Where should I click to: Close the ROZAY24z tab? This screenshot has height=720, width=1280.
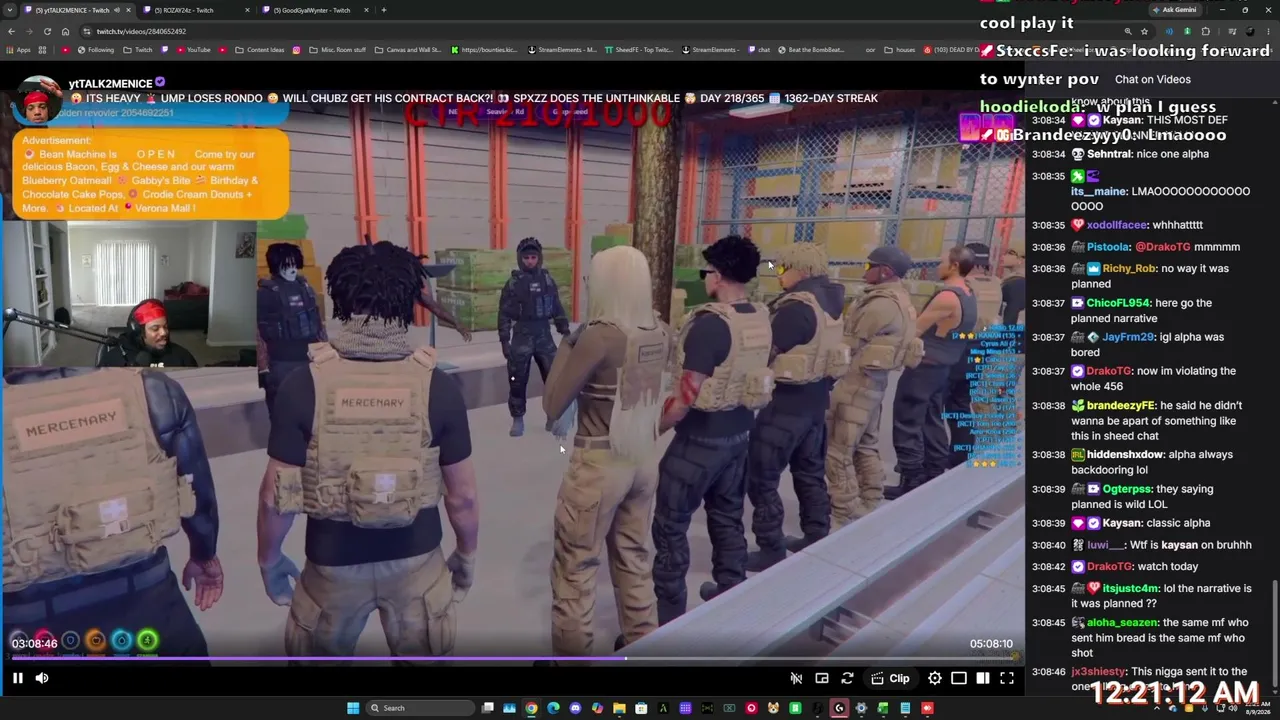click(x=247, y=10)
